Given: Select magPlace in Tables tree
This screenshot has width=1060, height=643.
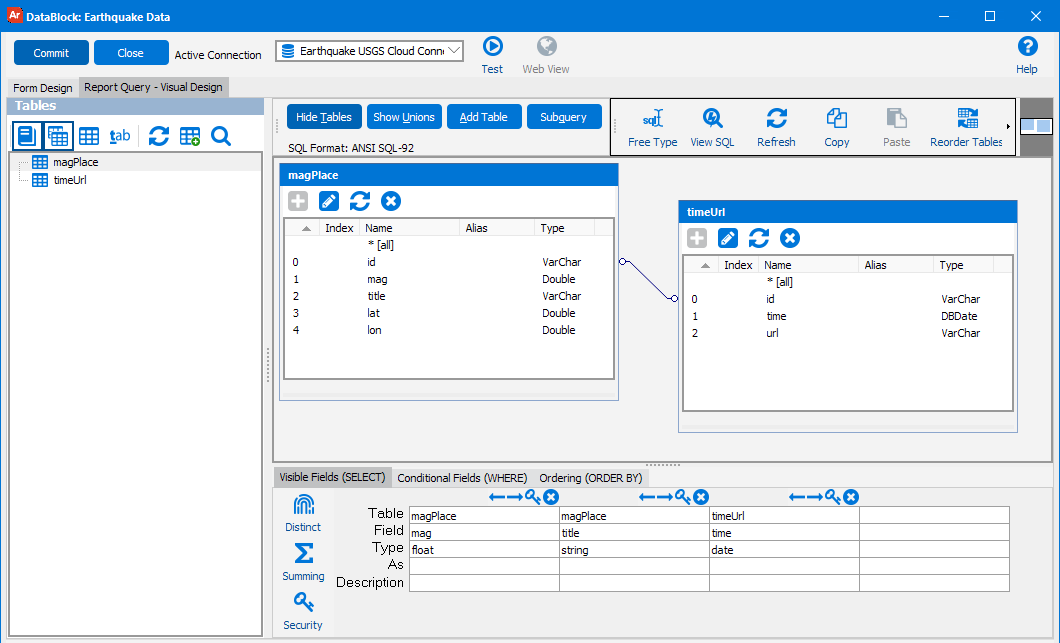Looking at the screenshot, I should [75, 162].
